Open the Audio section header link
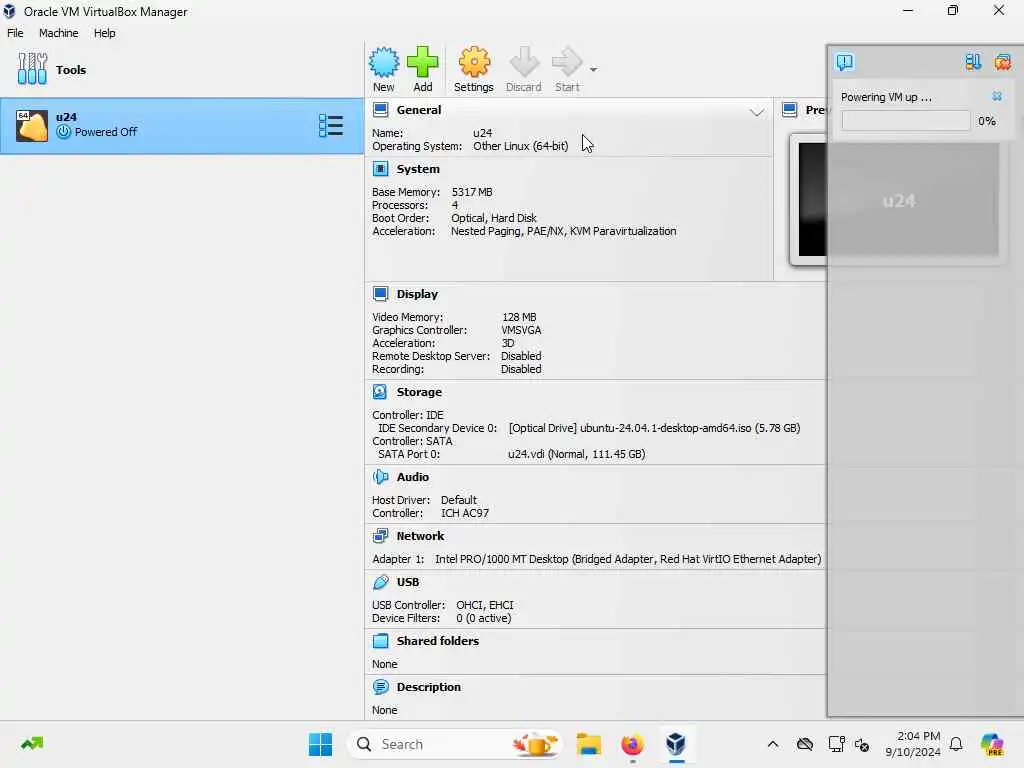This screenshot has height=768, width=1024. (413, 477)
